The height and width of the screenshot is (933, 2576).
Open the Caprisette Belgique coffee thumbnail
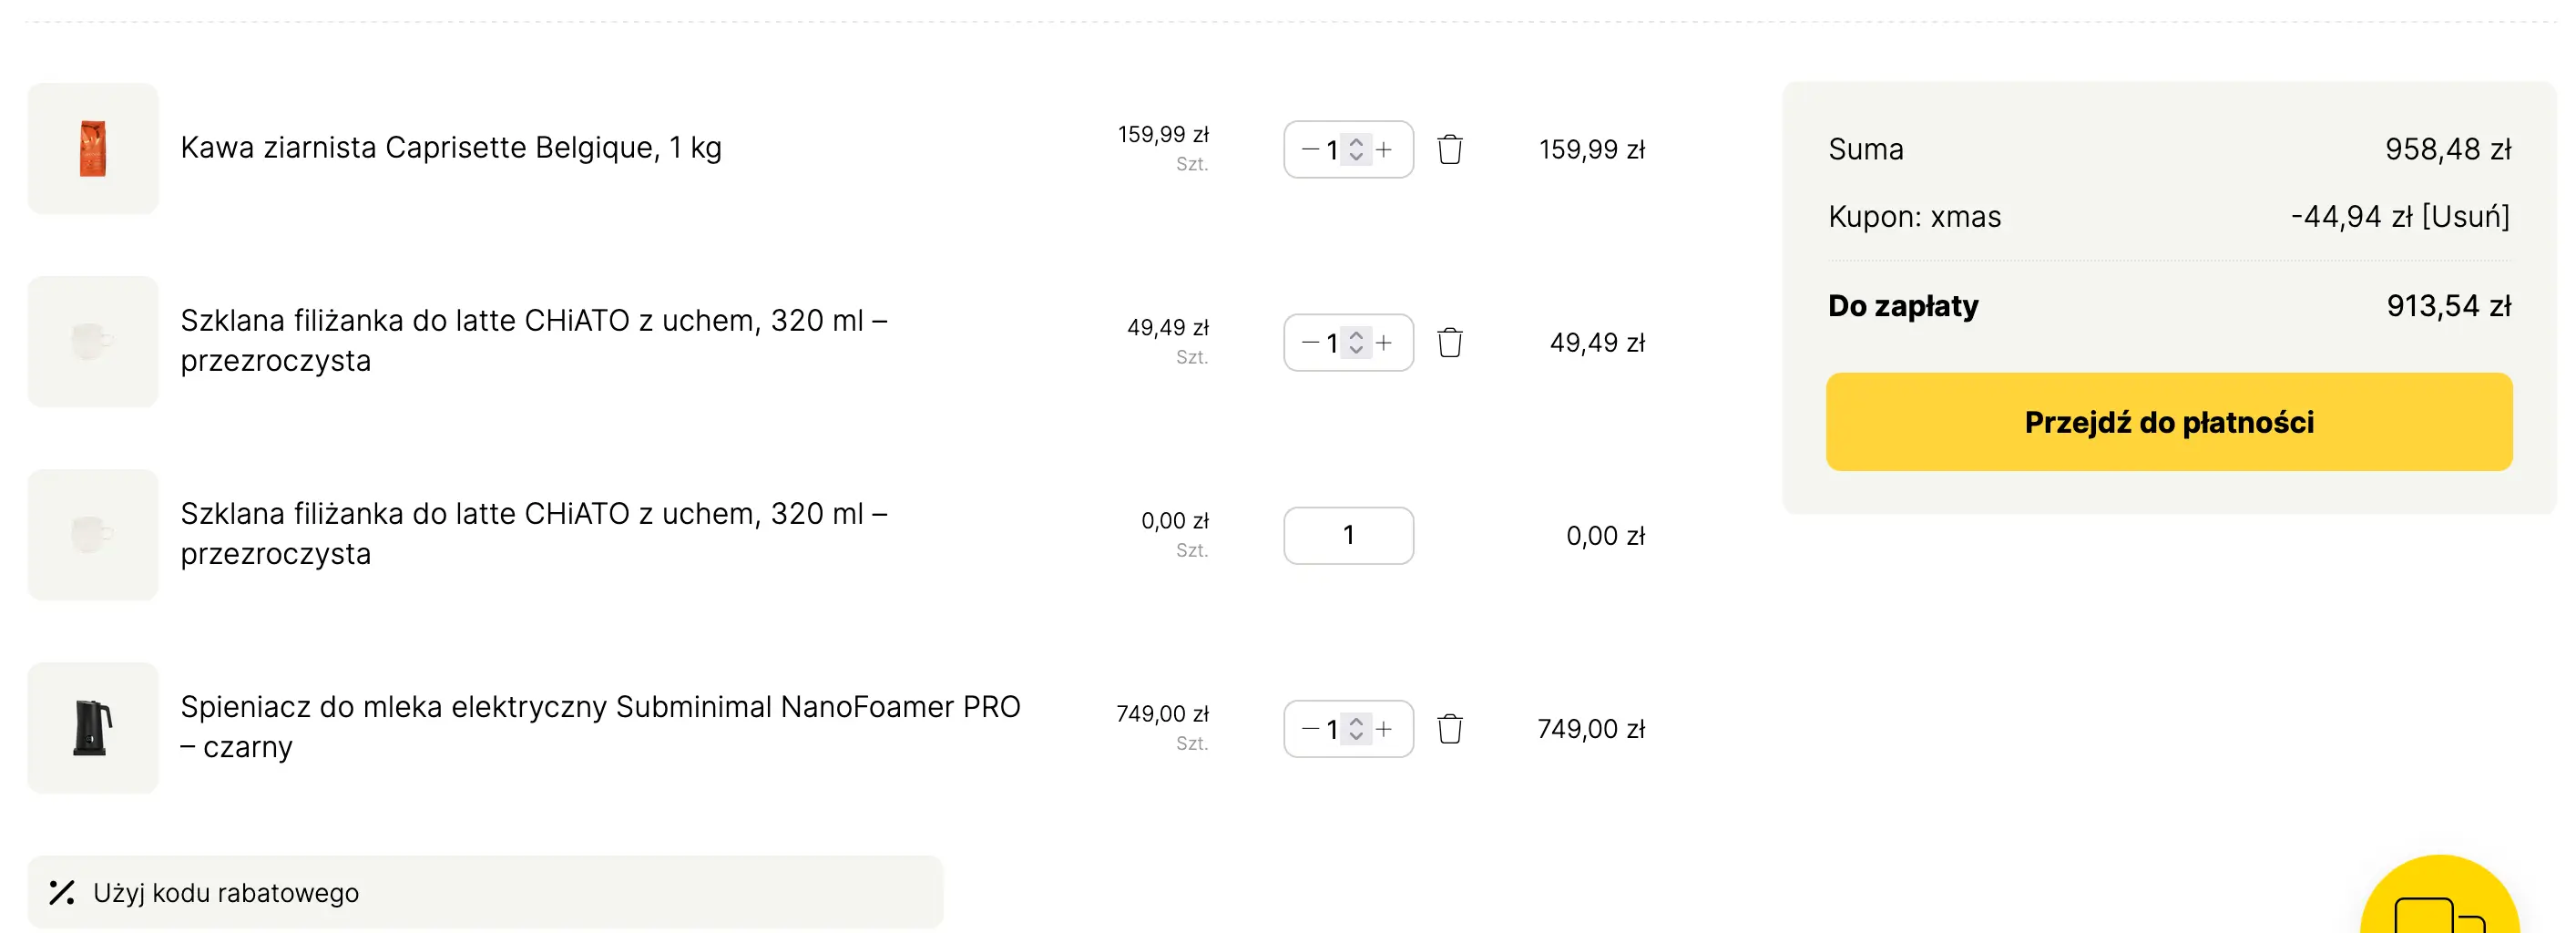pos(93,149)
